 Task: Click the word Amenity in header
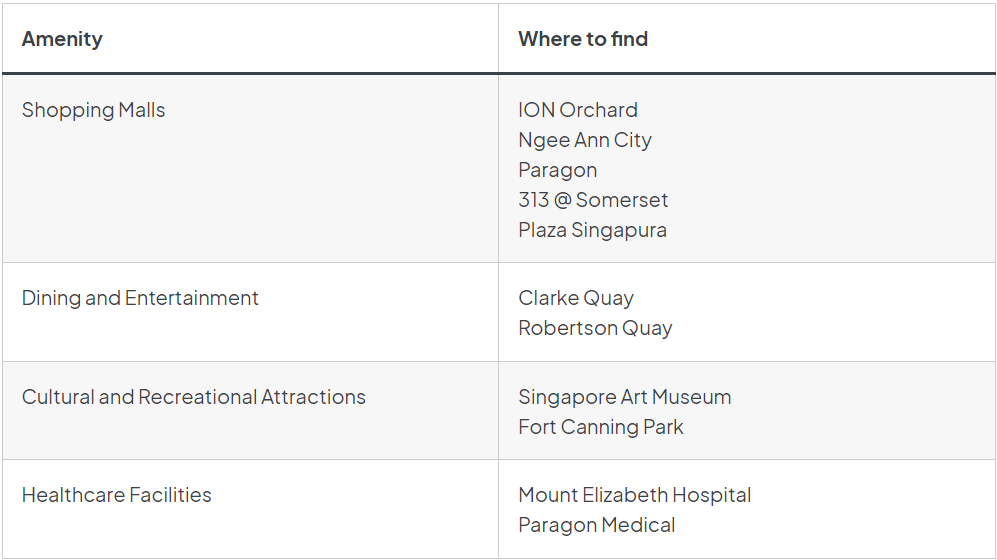62,39
